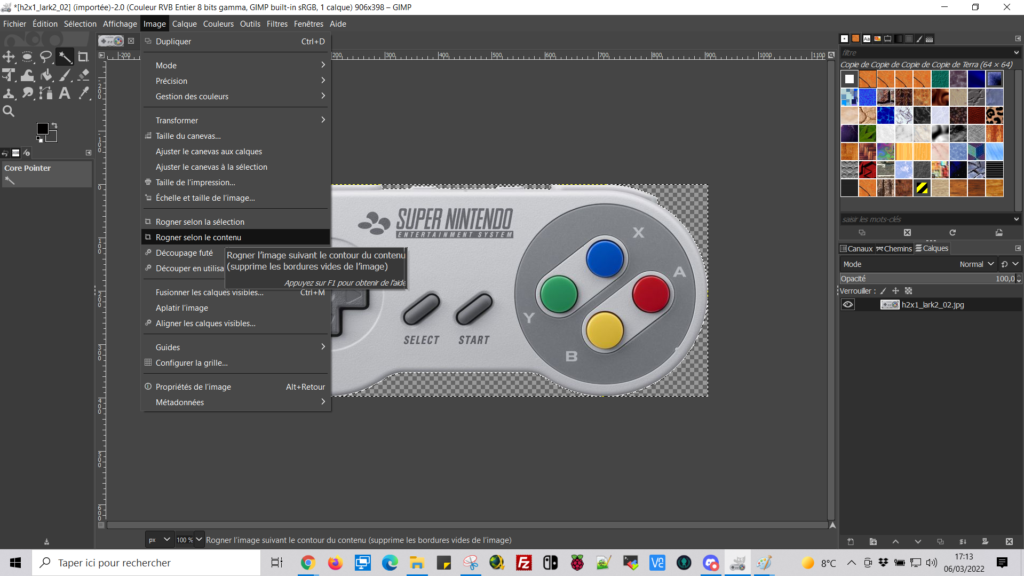The image size is (1024, 576).
Task: Expand the Guides submenu
Action: (x=236, y=347)
